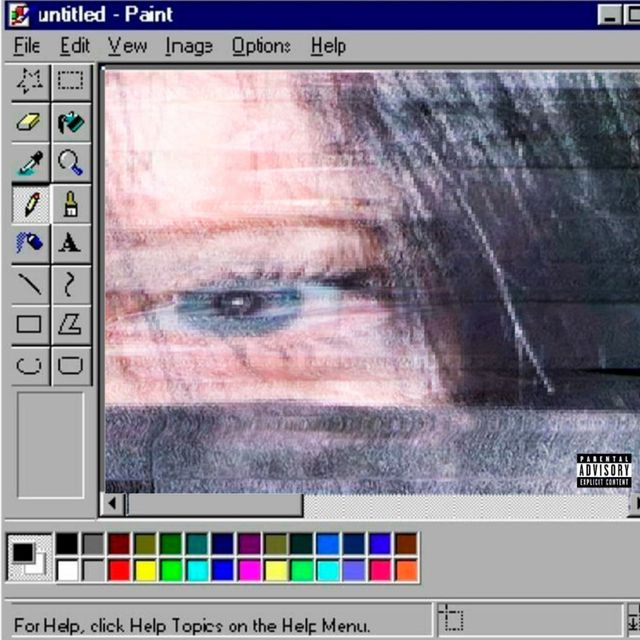Choose the Pencil tool
640x640 pixels.
coord(30,204)
